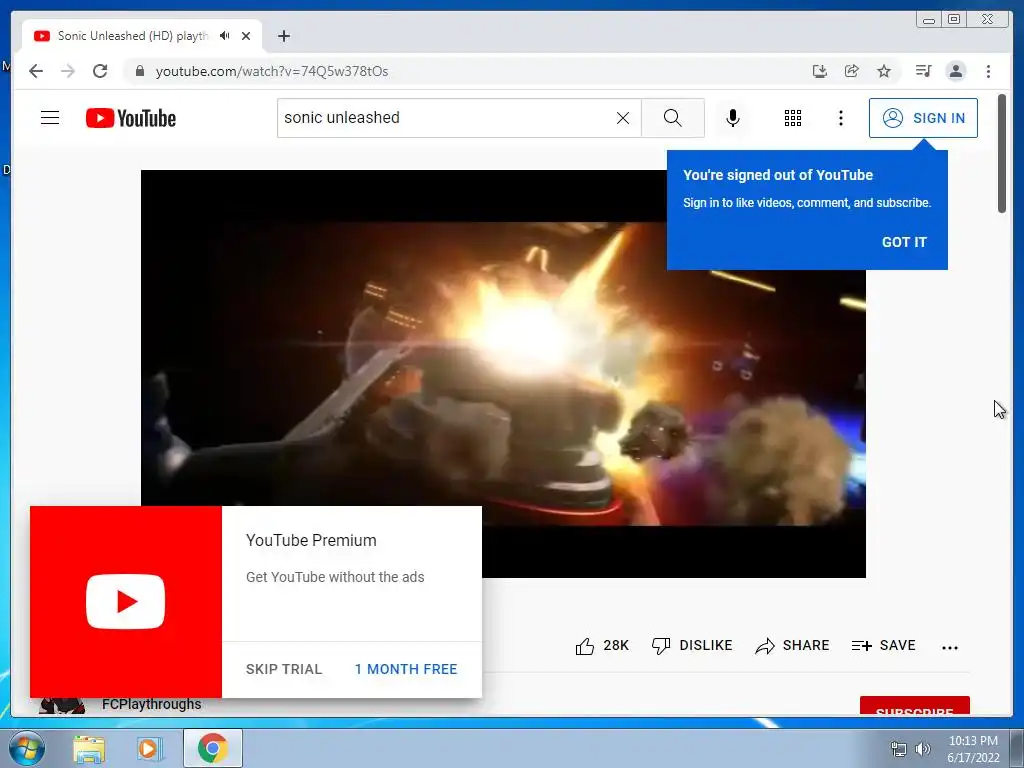Open the Windows Start menu
Viewport: 1024px width, 768px height.
(27, 748)
